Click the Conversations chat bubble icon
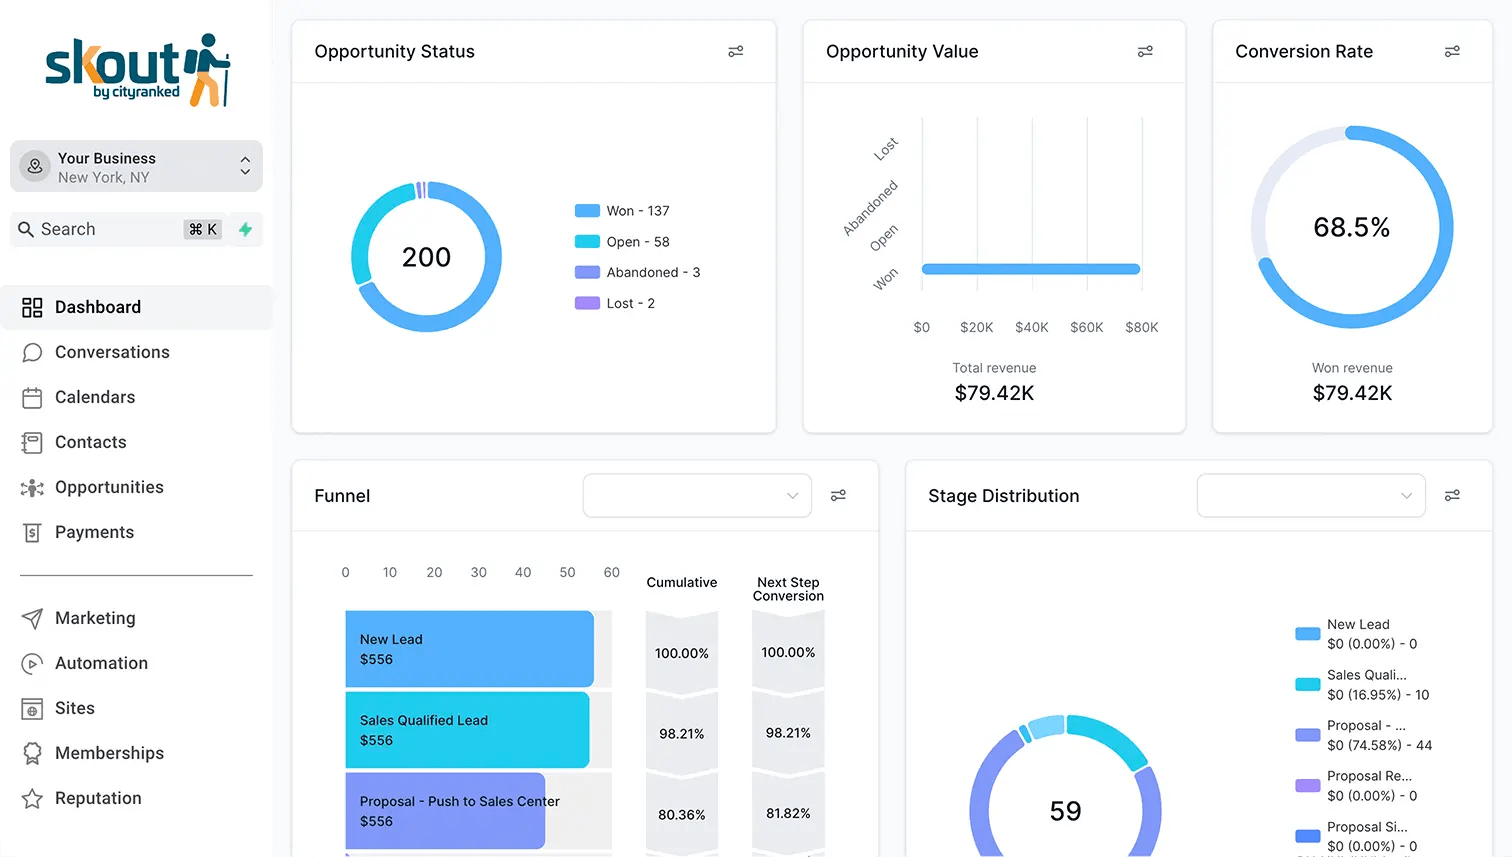 click(32, 352)
